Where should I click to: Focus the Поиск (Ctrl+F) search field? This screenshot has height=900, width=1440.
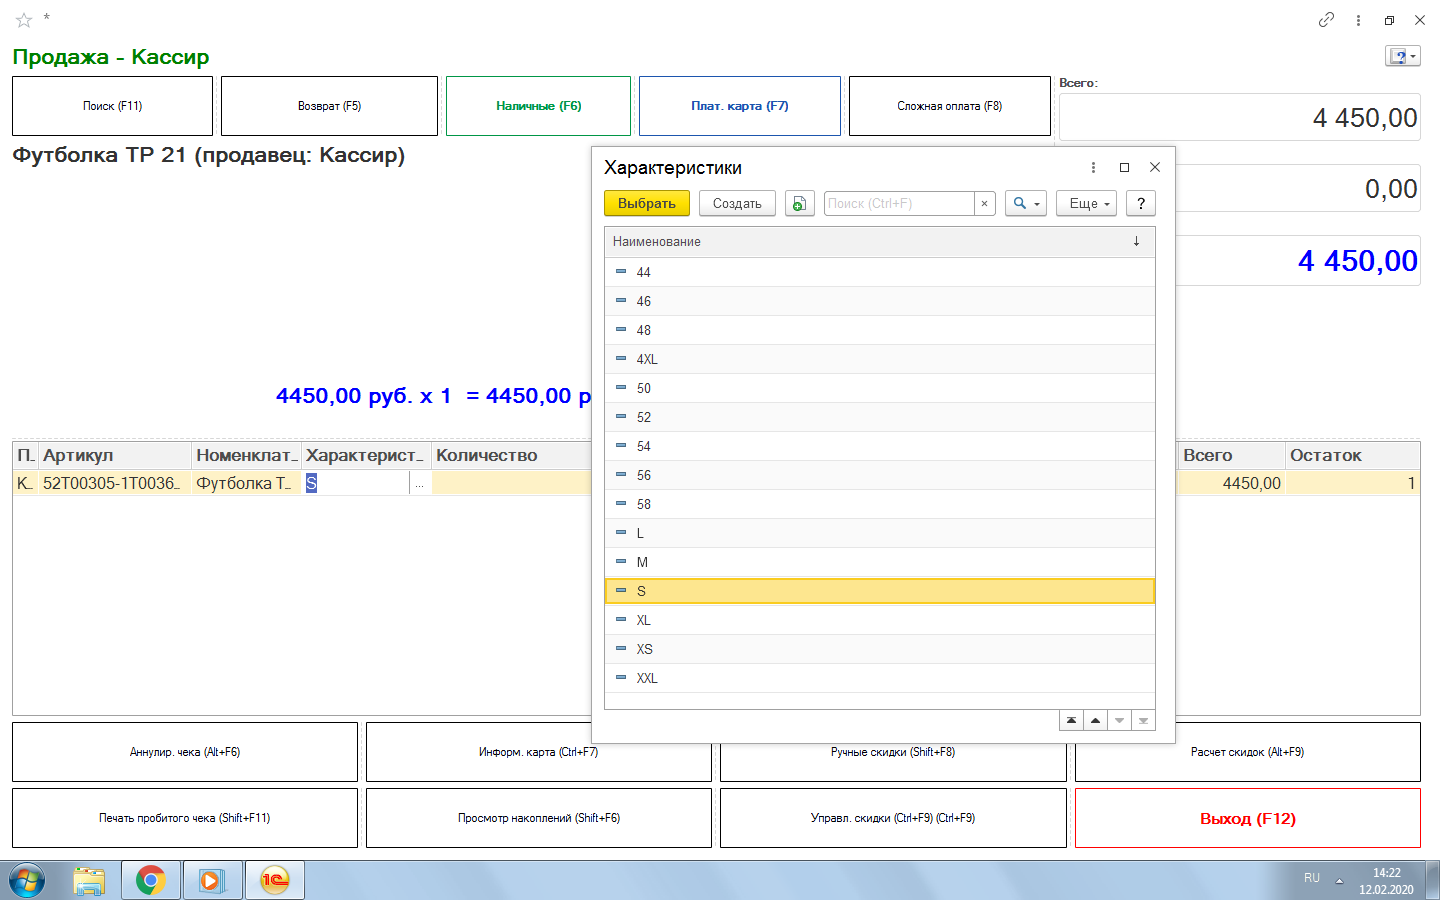tap(898, 204)
